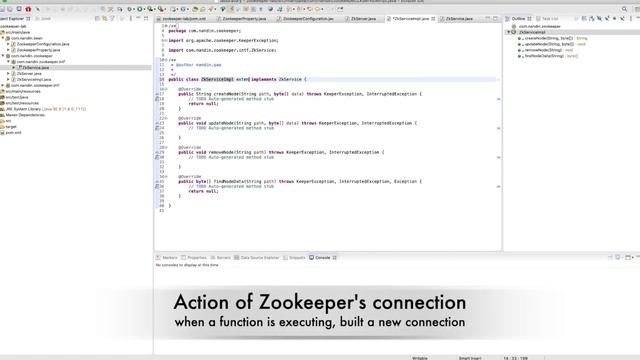Collapse com.nandin.zookeeper package node
The height and width of the screenshot is (360, 640).
click(x=3, y=56)
